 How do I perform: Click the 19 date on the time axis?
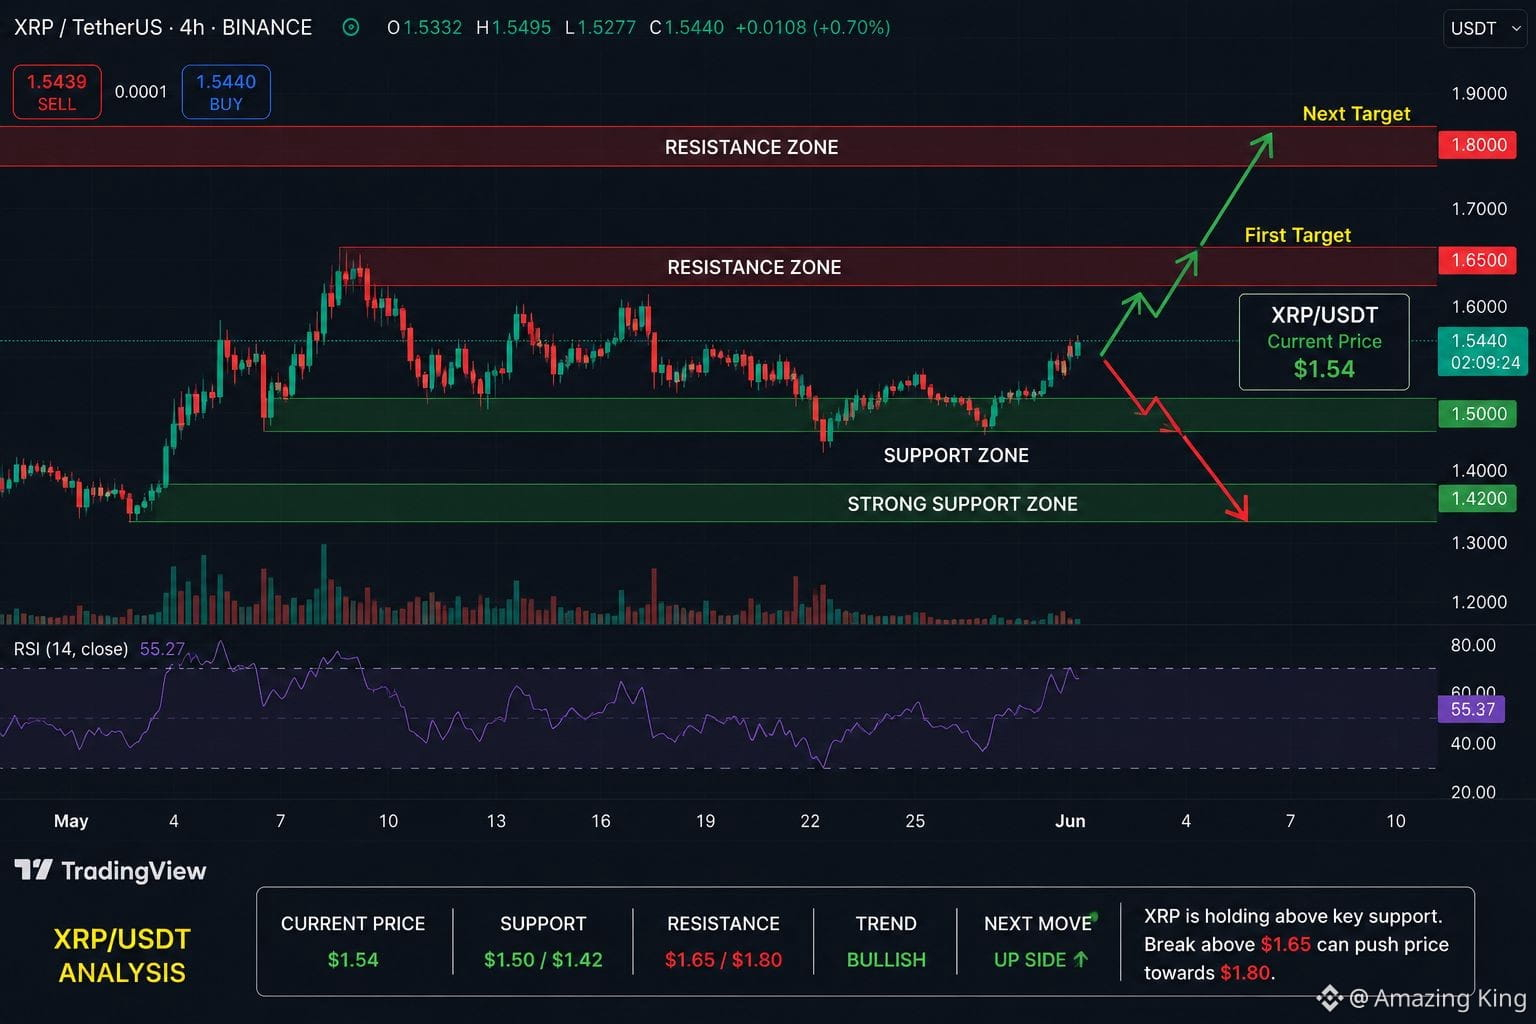[x=706, y=821]
